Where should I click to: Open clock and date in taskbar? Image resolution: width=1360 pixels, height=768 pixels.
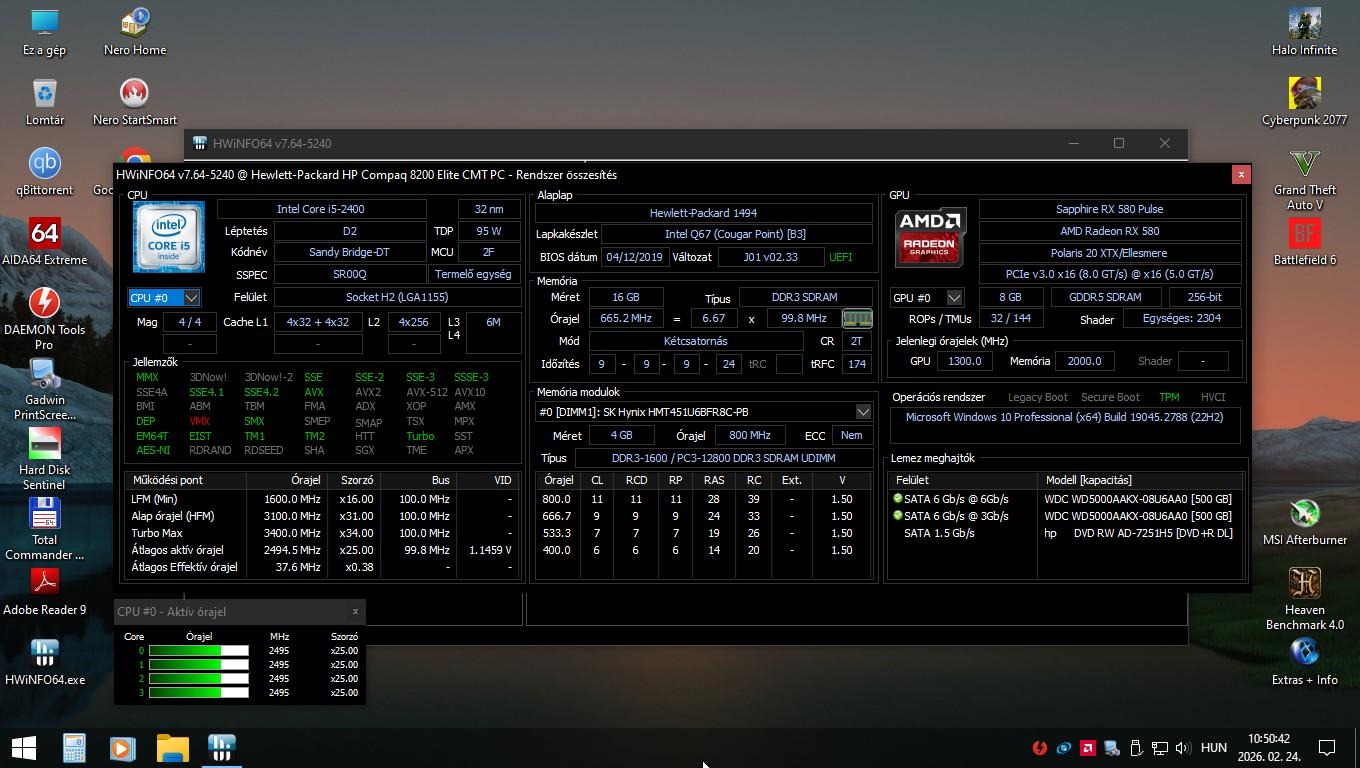click(x=1268, y=747)
